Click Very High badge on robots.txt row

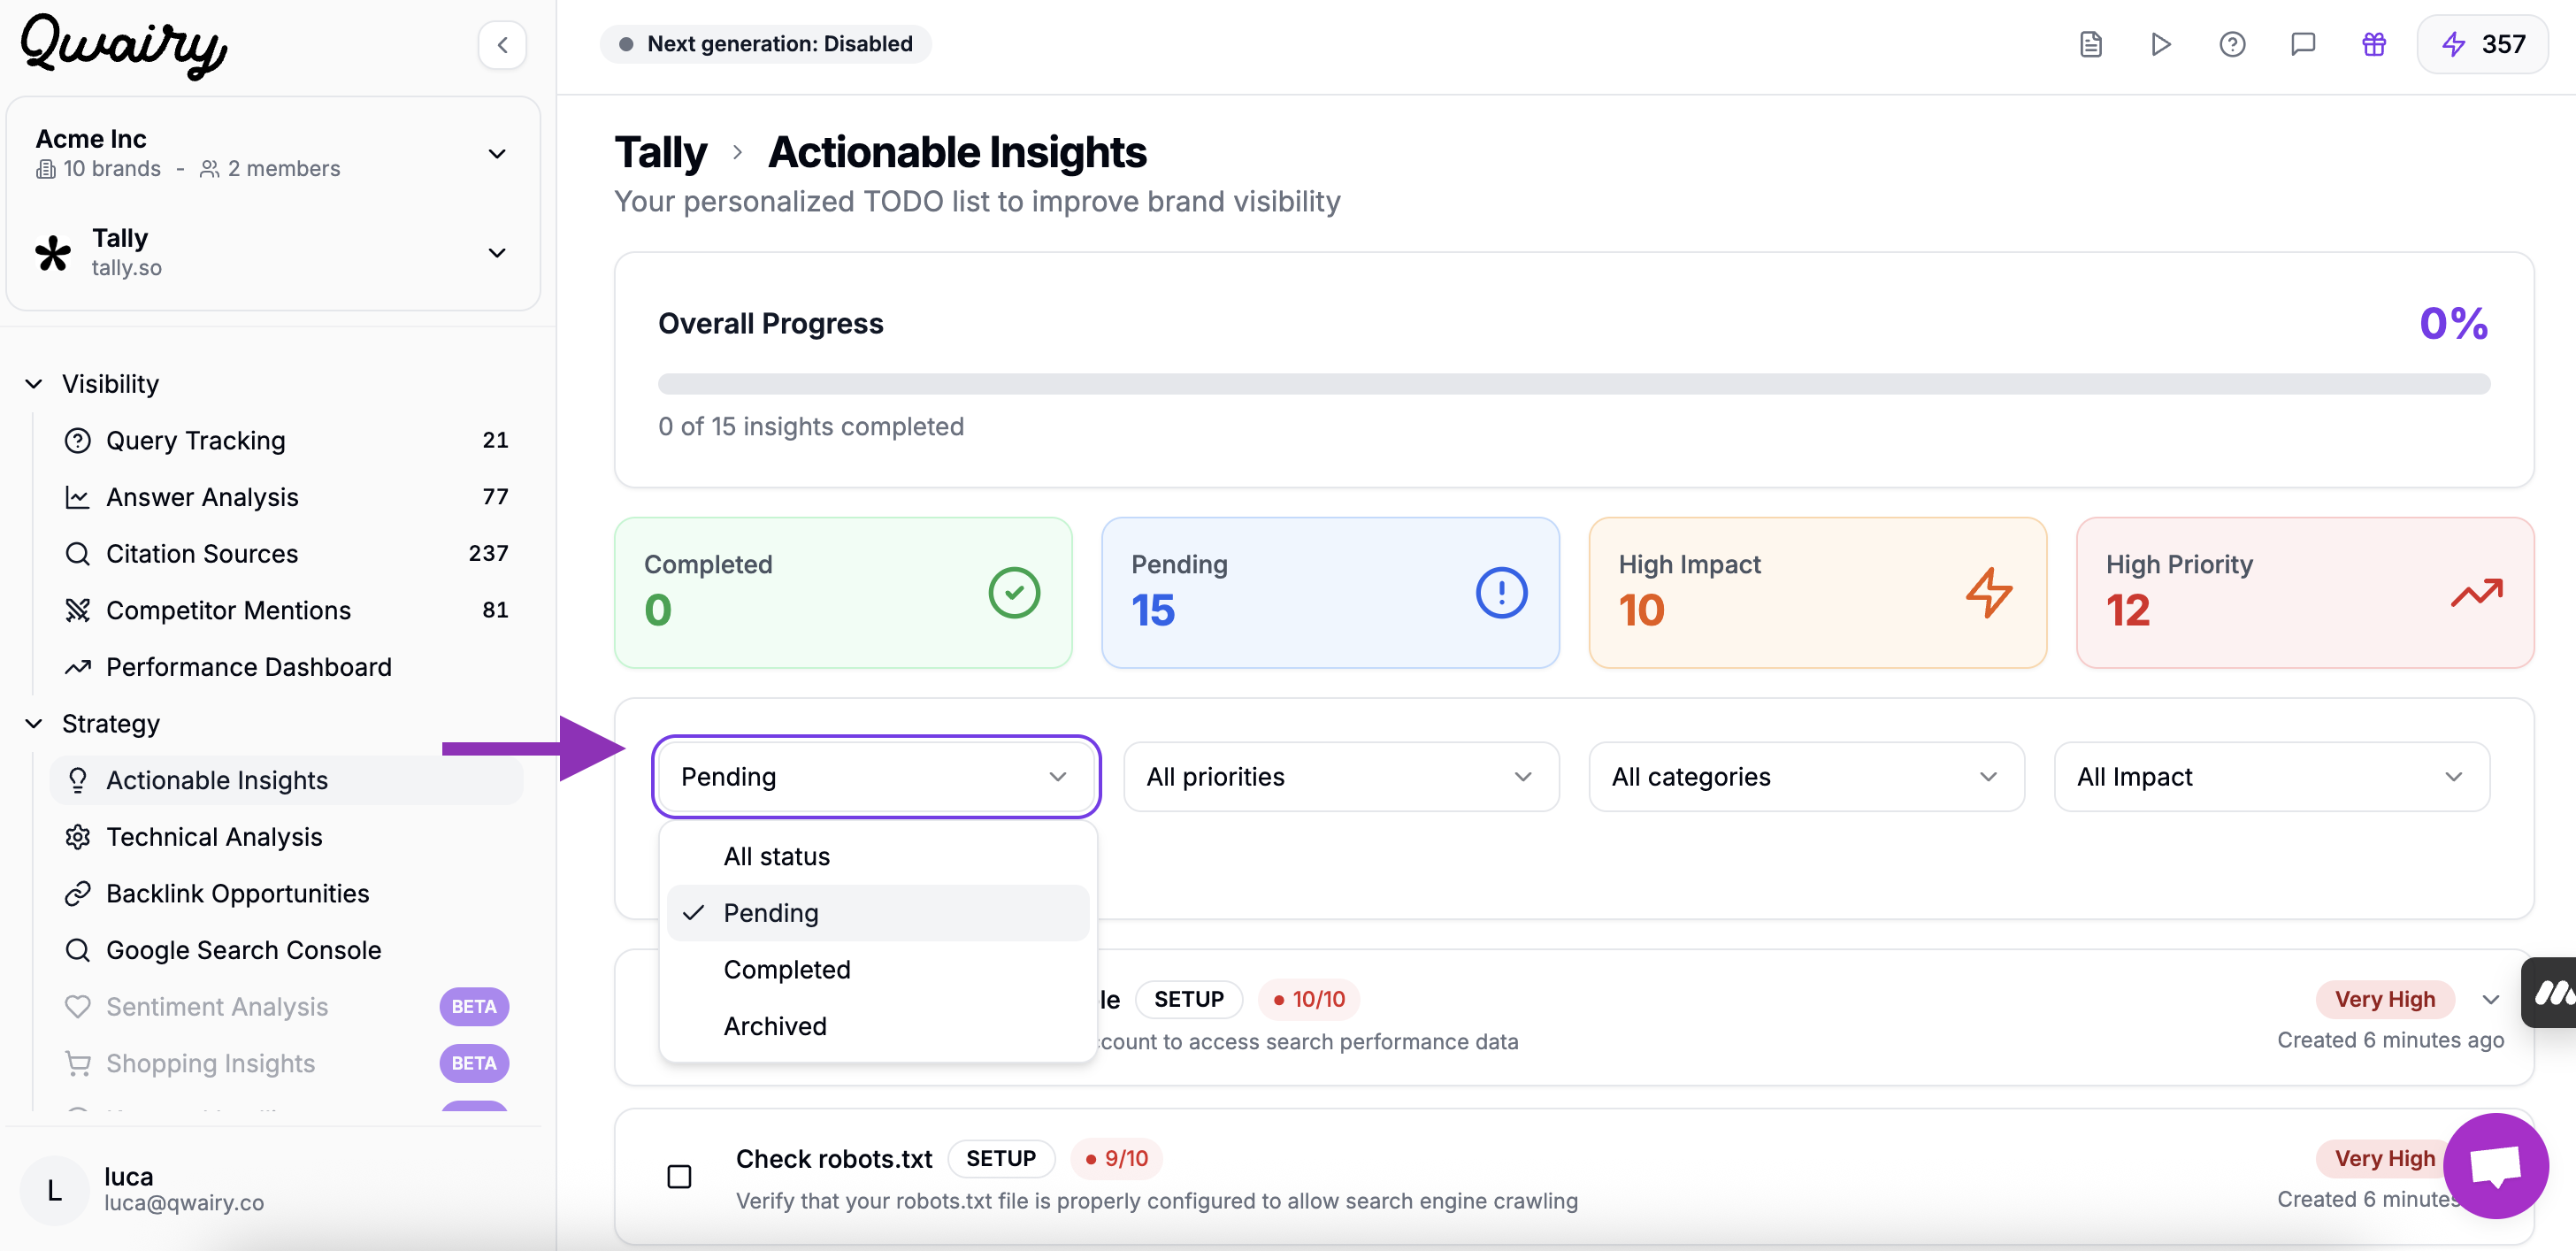click(x=2384, y=1158)
